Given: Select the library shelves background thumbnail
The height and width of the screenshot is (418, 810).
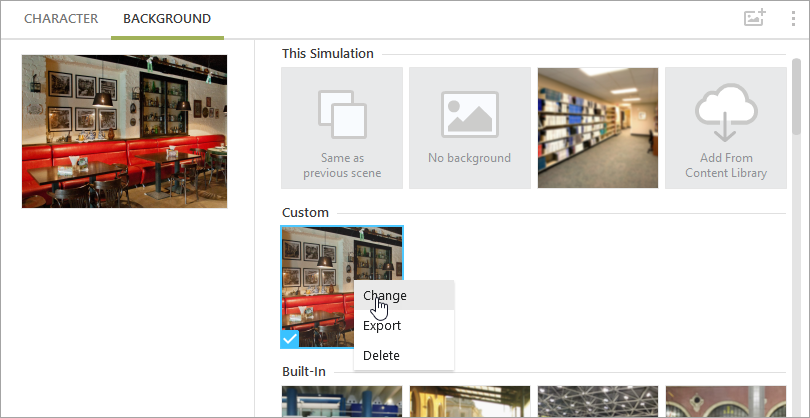Looking at the screenshot, I should (597, 128).
